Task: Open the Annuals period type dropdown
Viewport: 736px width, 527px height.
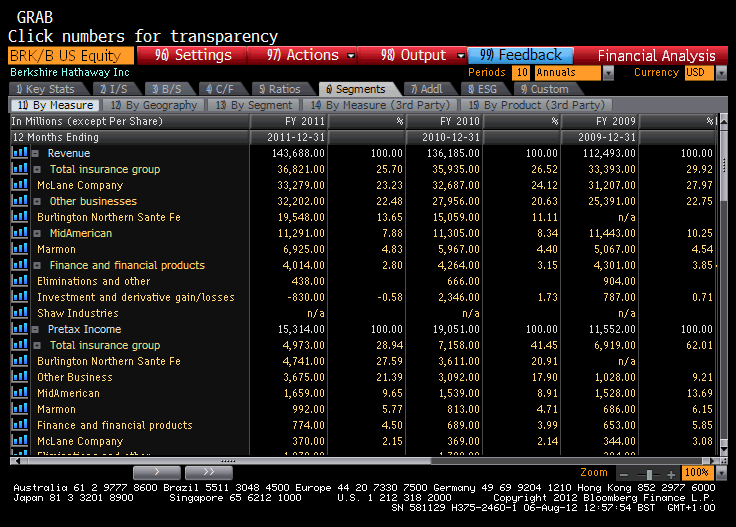Action: click(608, 73)
